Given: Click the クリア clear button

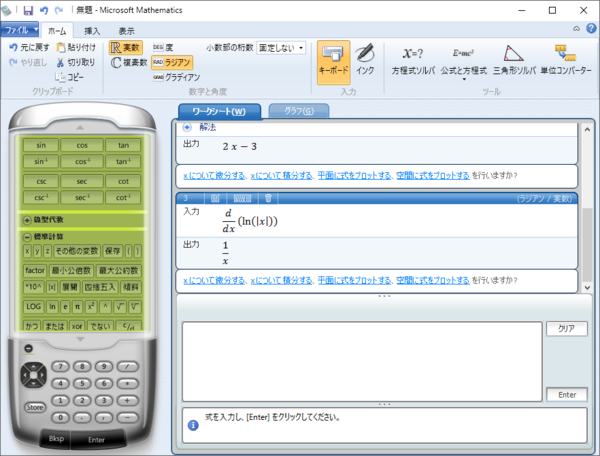Looking at the screenshot, I should pos(567,329).
